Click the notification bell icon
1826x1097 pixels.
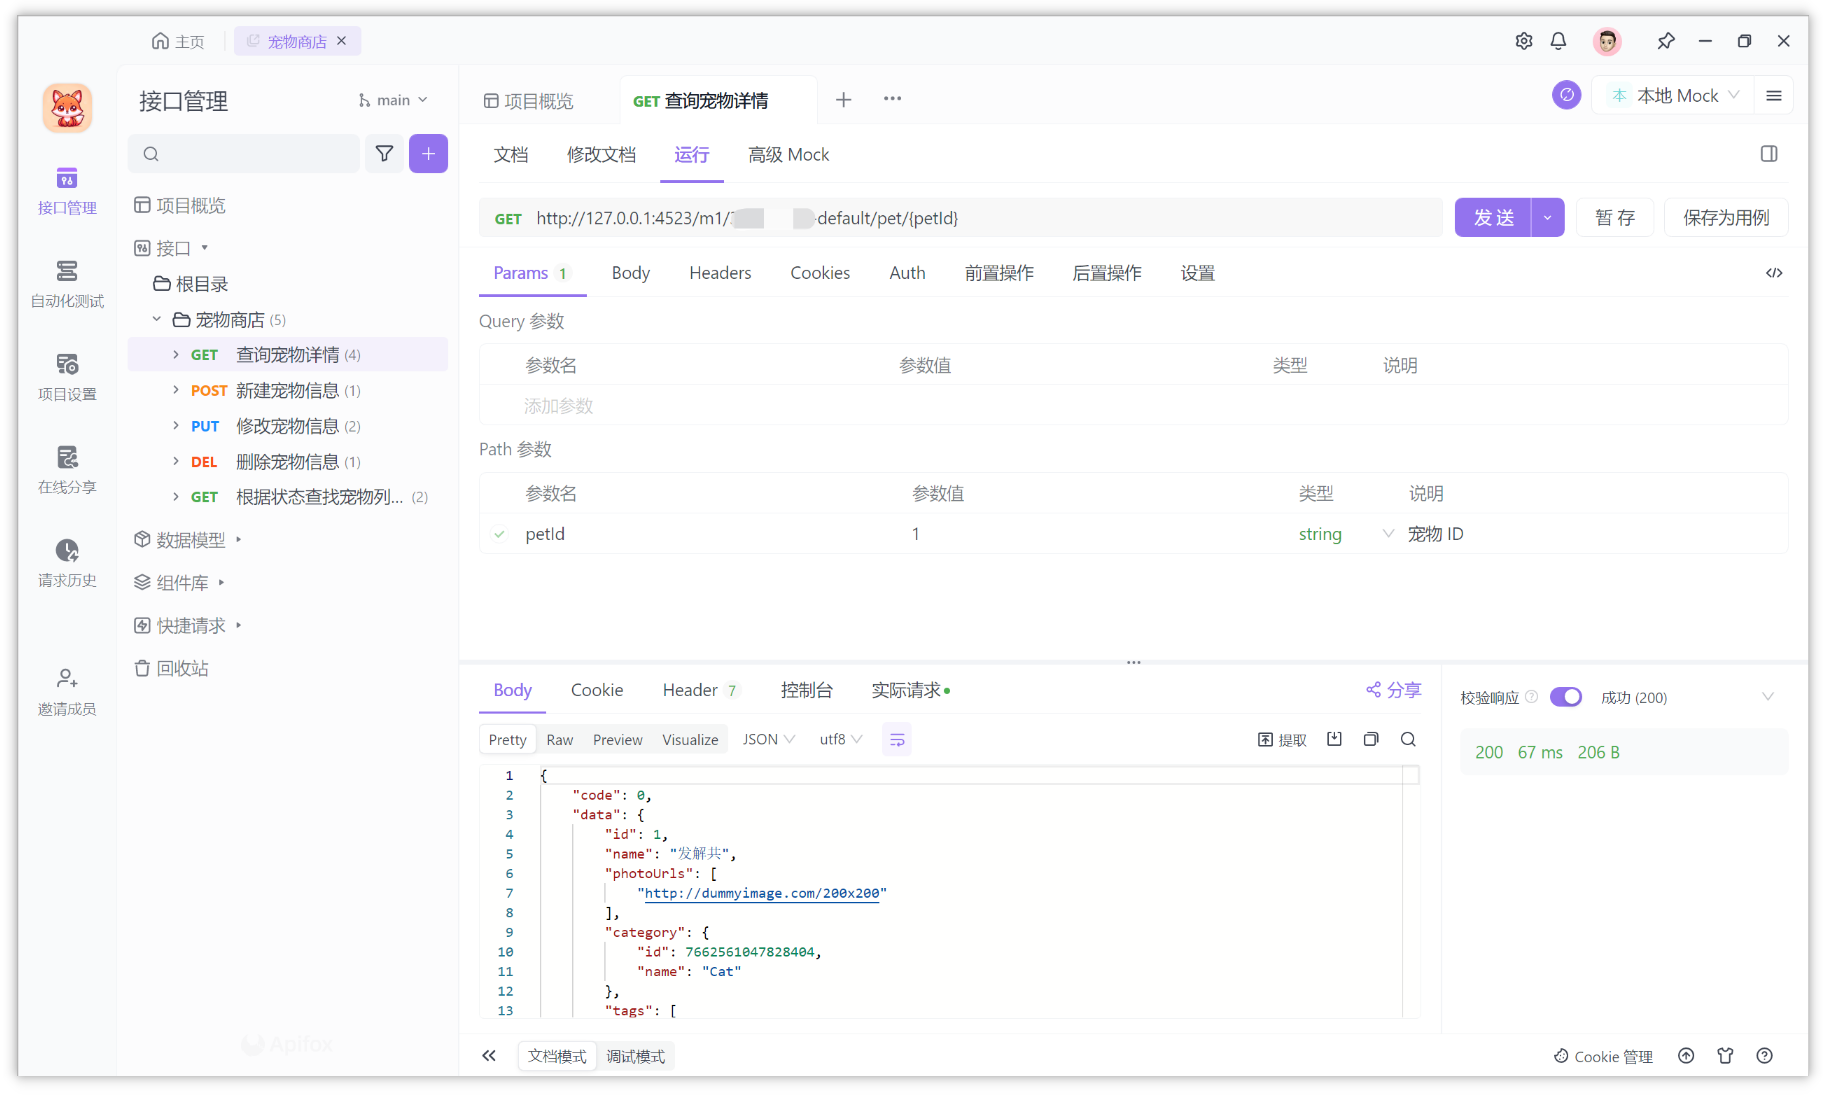(x=1558, y=41)
